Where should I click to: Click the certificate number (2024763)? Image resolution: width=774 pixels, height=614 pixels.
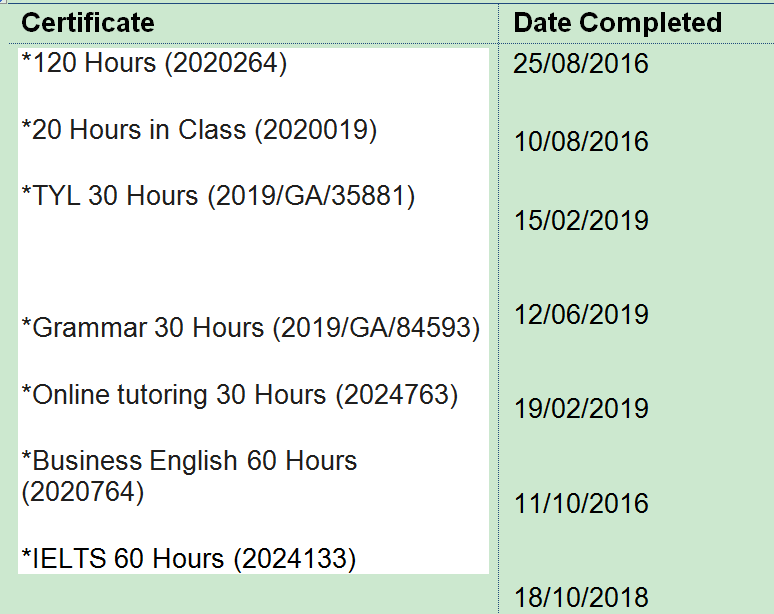pos(397,395)
